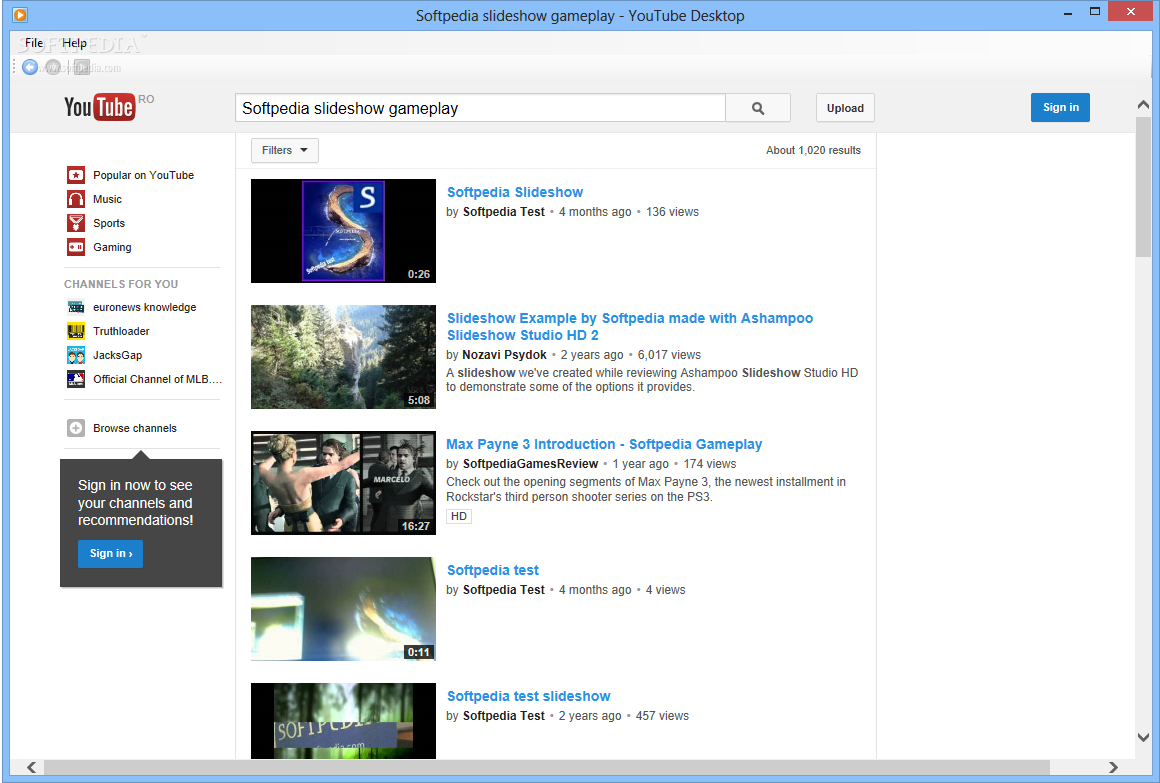
Task: Click the Gaming controller icon
Action: click(75, 247)
